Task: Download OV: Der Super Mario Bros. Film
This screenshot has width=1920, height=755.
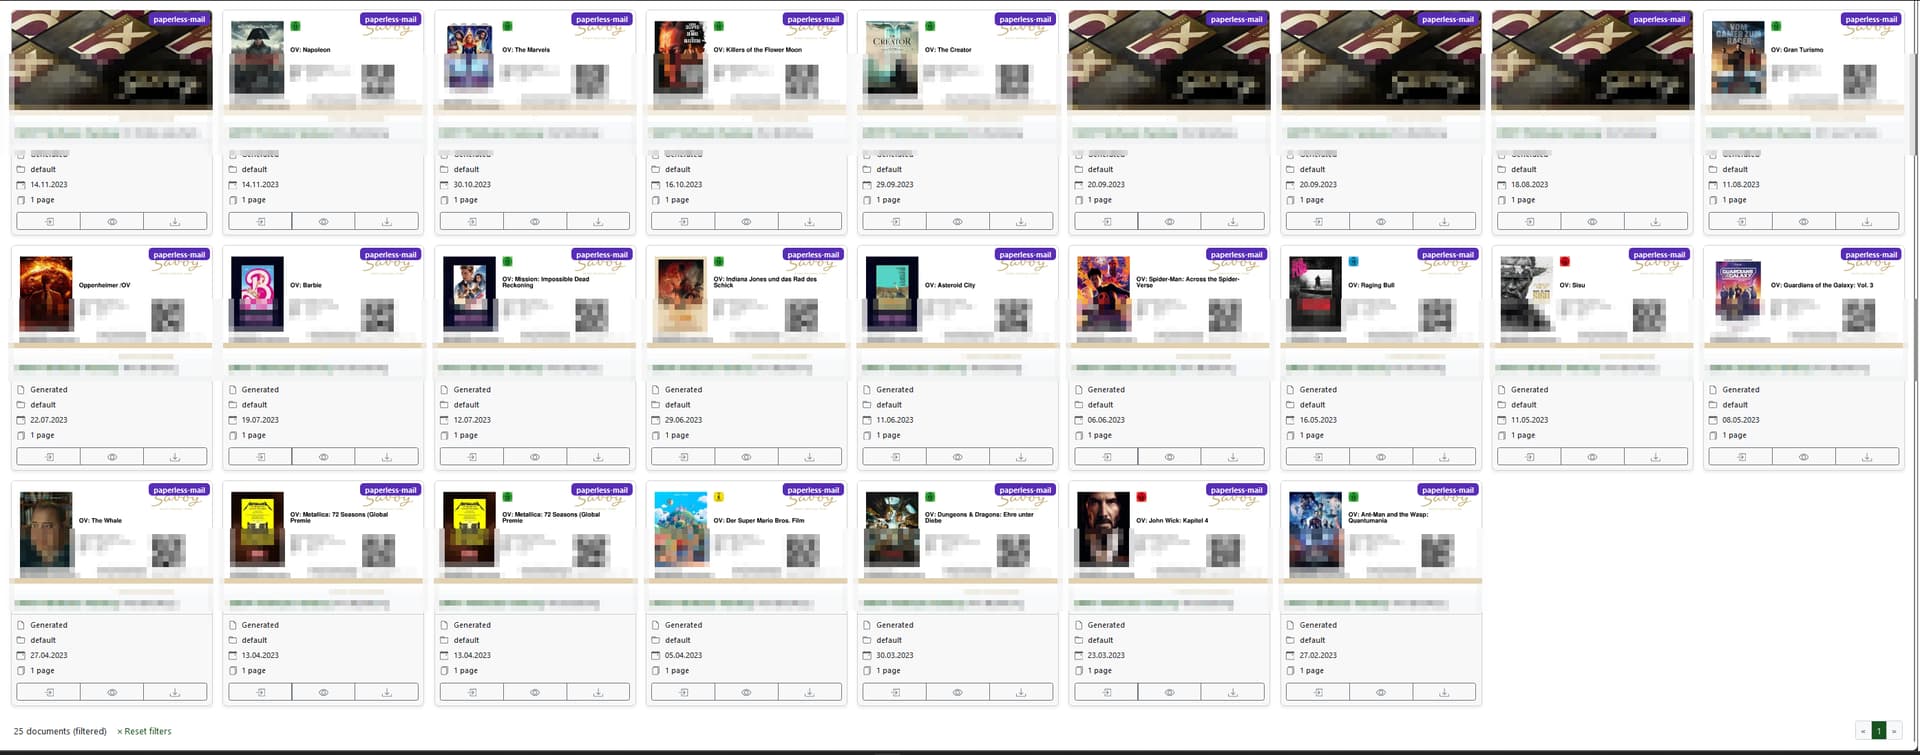Action: (x=810, y=692)
